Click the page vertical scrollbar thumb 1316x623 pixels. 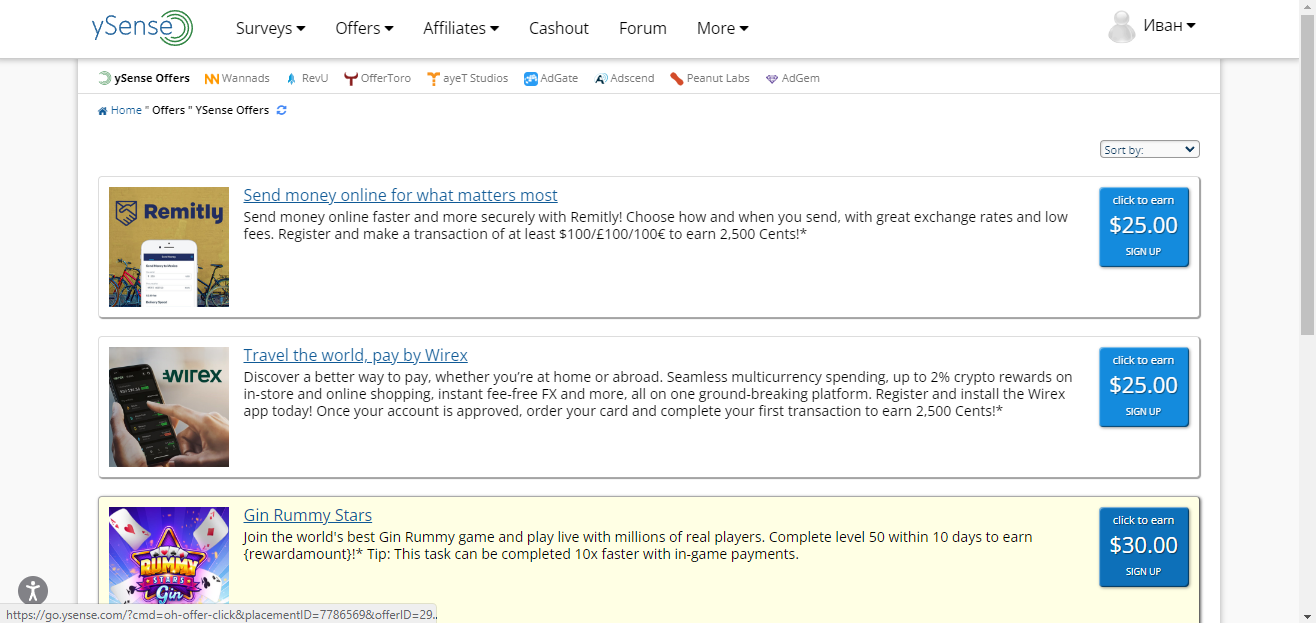1307,176
